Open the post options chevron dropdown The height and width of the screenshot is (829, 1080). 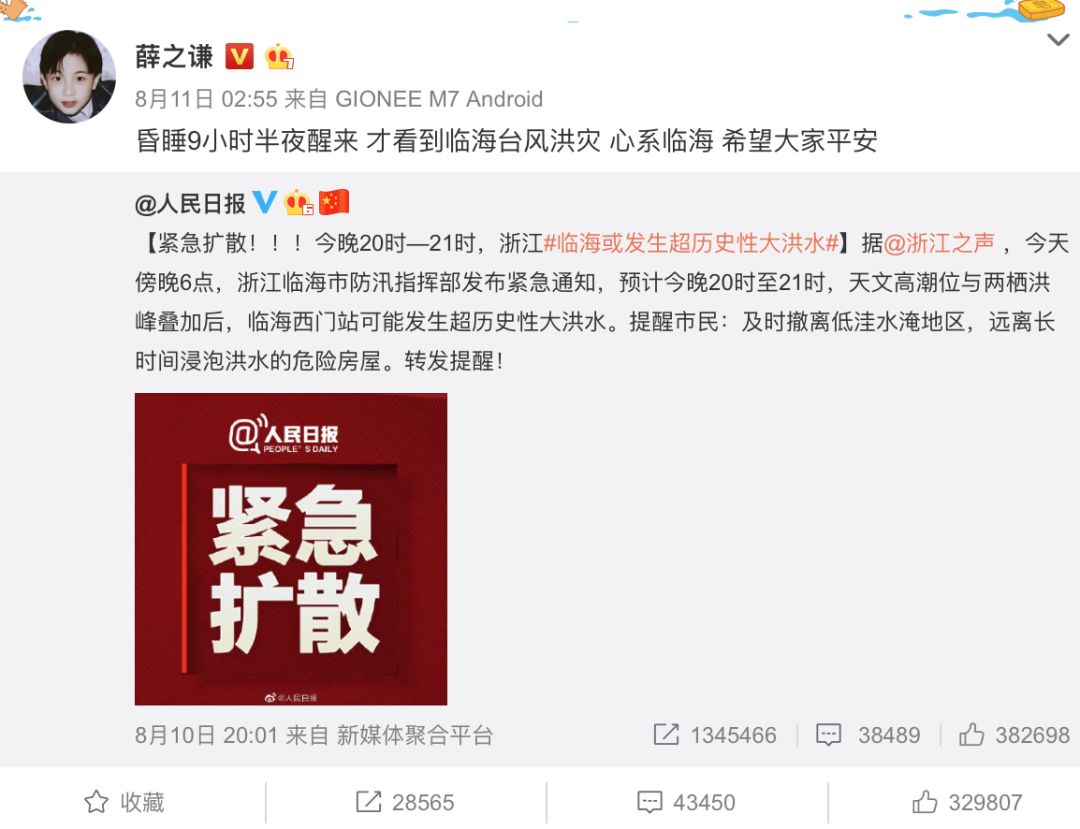point(1057,40)
